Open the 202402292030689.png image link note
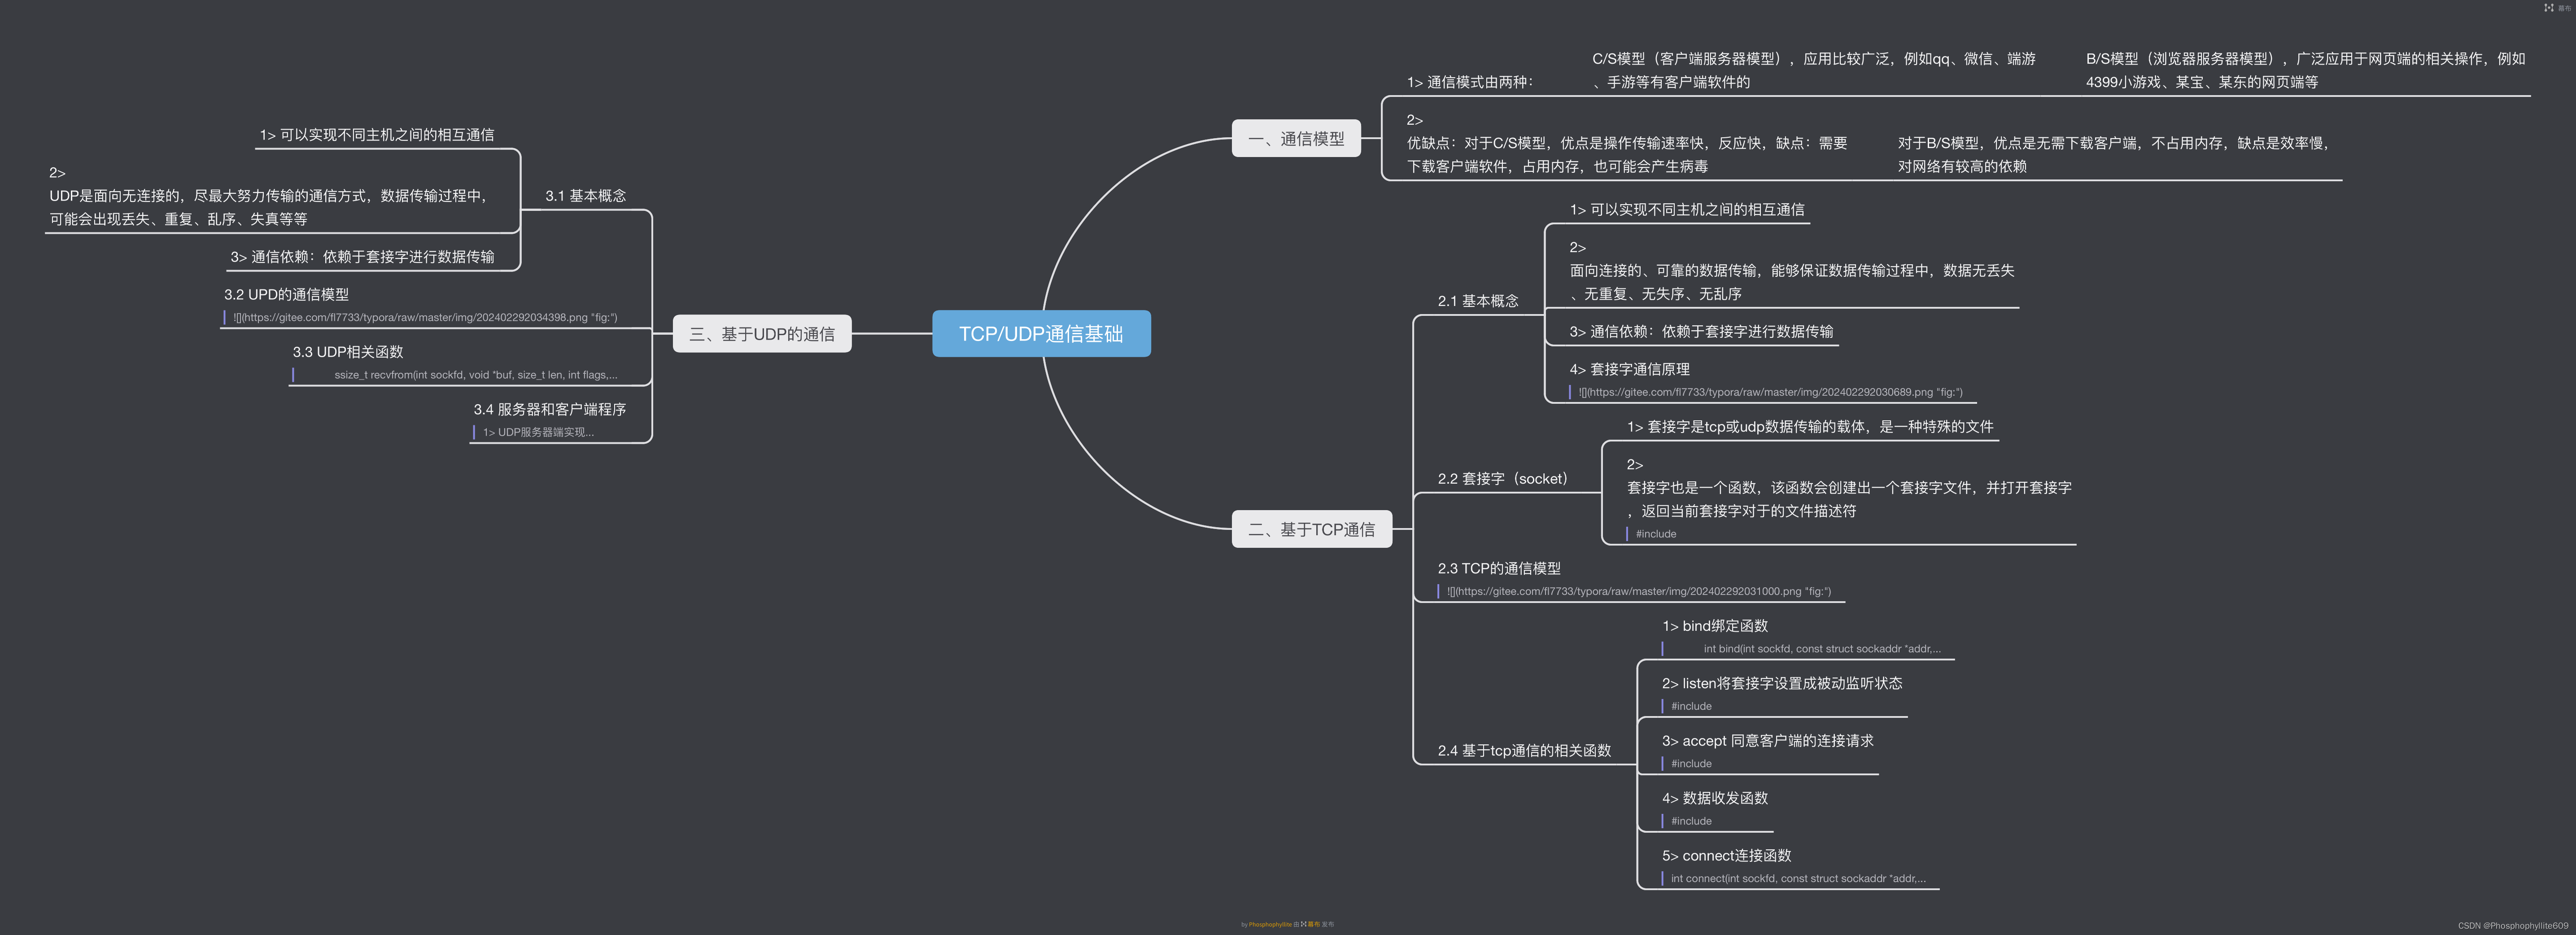Screen dimensions: 2576x935 click(x=1770, y=392)
